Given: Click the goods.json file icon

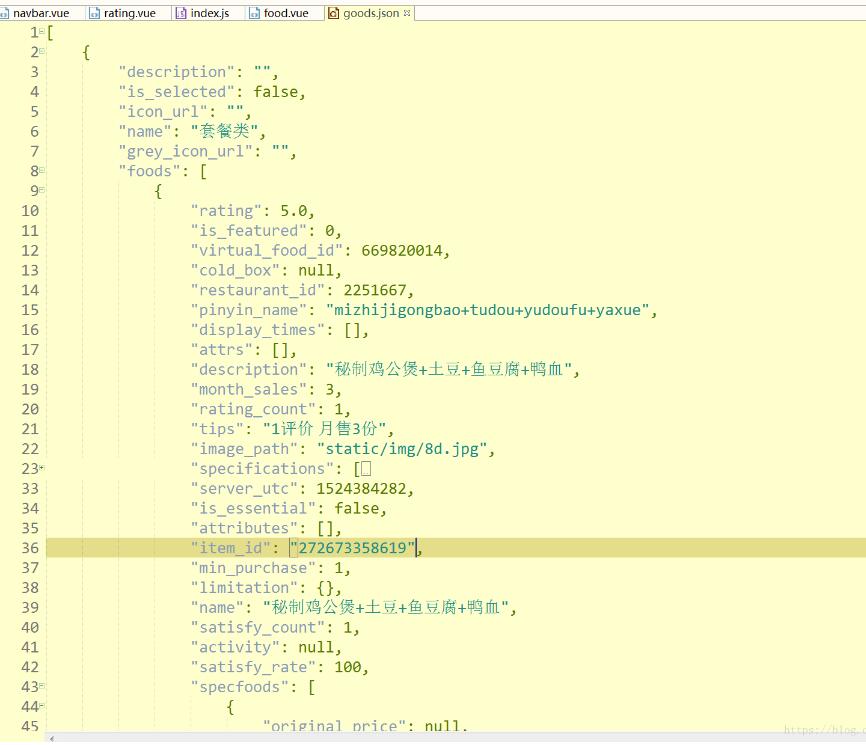Looking at the screenshot, I should coord(334,13).
